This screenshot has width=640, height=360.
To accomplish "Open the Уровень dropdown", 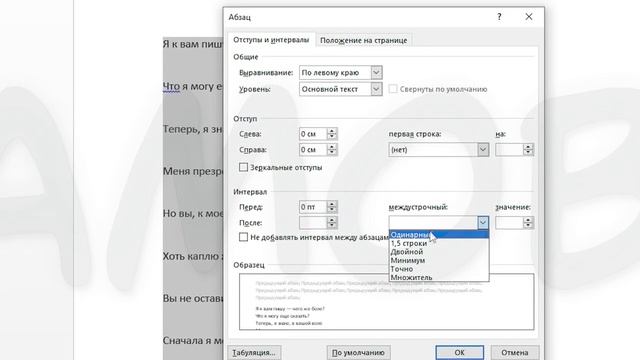I will [376, 89].
